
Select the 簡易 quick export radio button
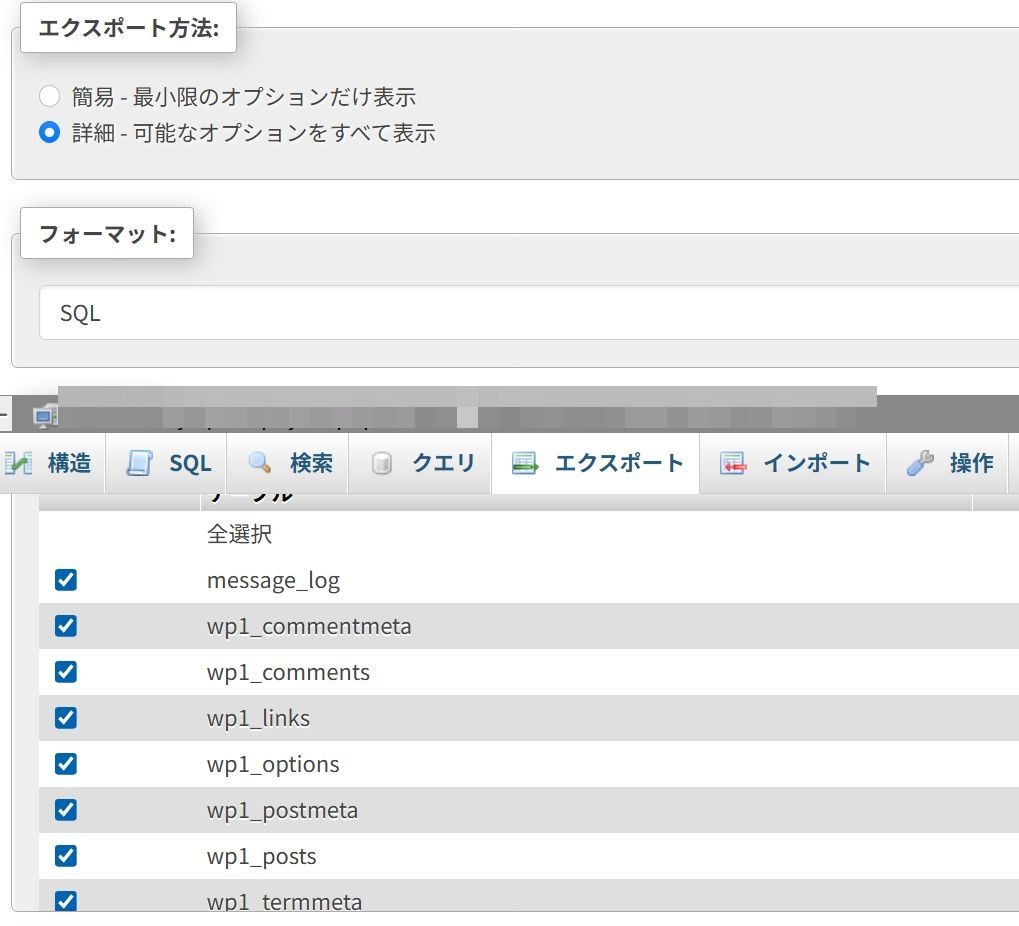(49, 96)
